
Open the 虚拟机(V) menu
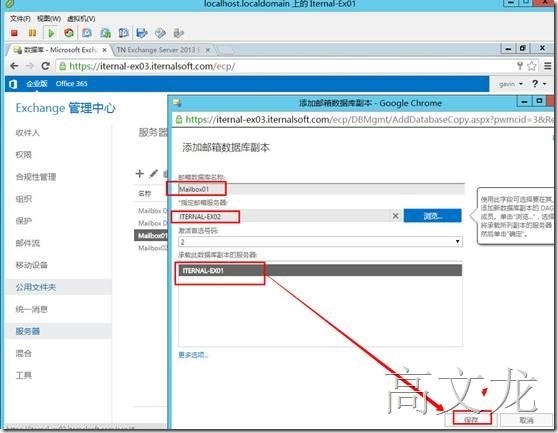(81, 19)
